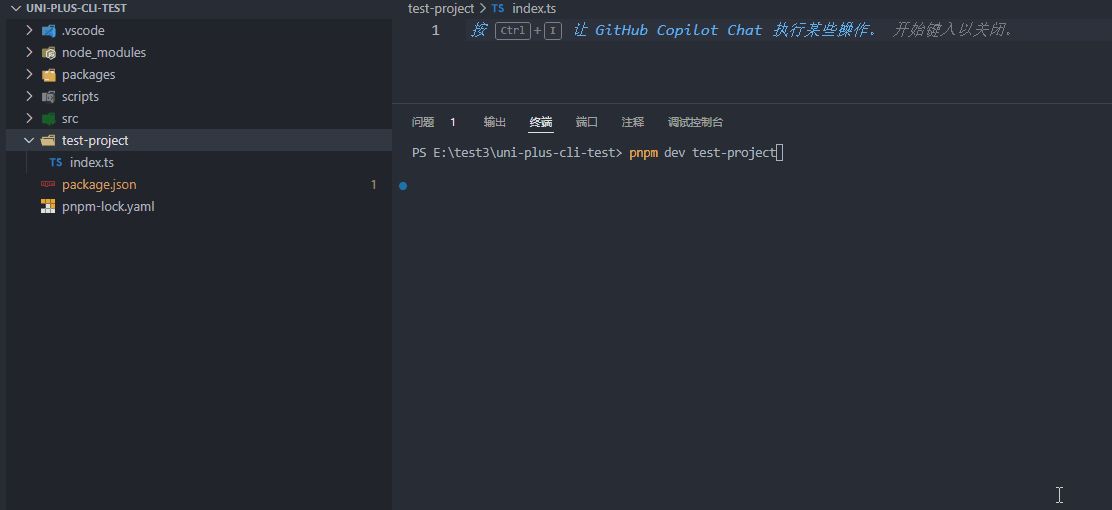Click the packages folder icon
The width and height of the screenshot is (1112, 510).
pos(48,75)
